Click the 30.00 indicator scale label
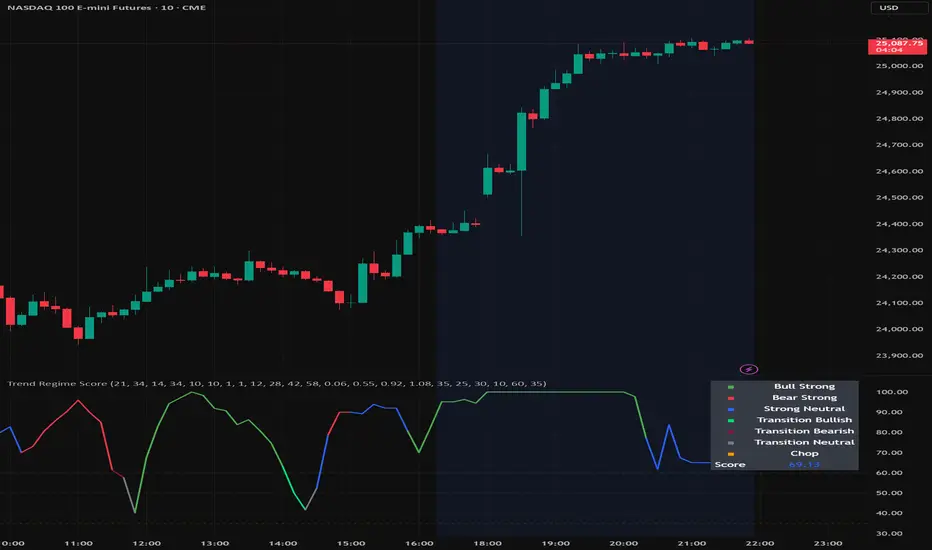Image resolution: width=932 pixels, height=550 pixels. click(889, 533)
